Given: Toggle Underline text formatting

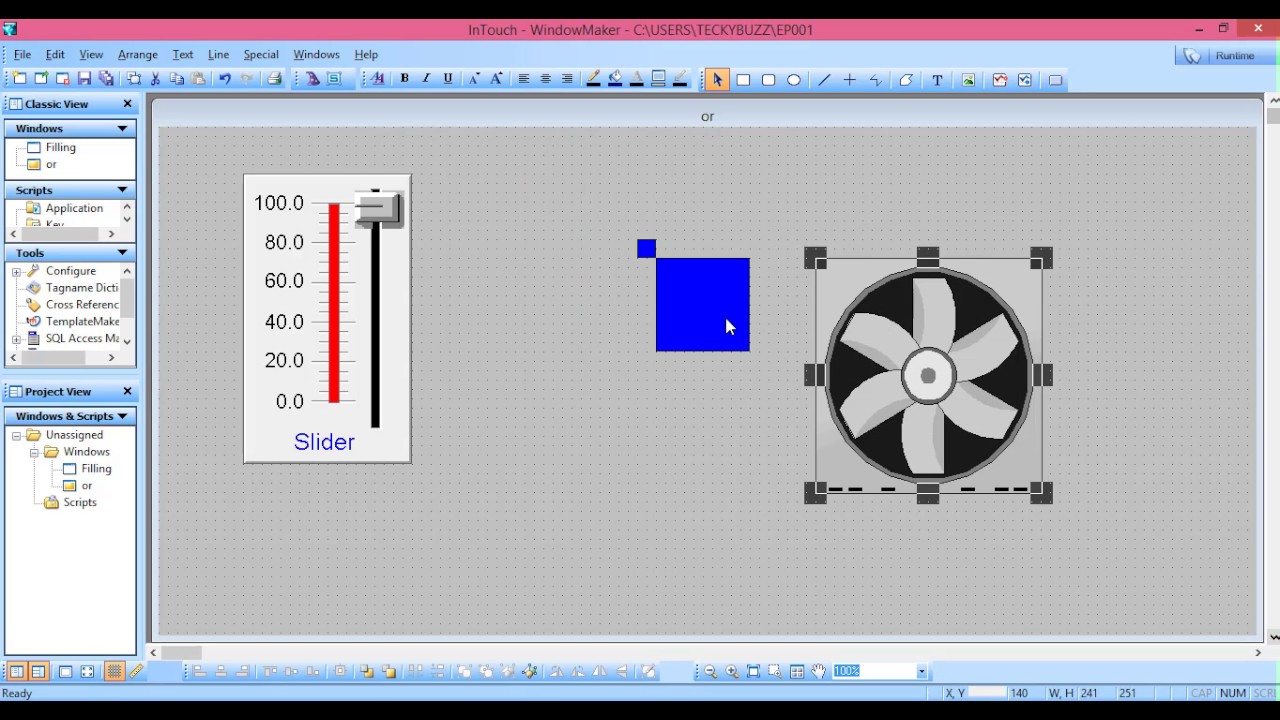Looking at the screenshot, I should pos(448,79).
